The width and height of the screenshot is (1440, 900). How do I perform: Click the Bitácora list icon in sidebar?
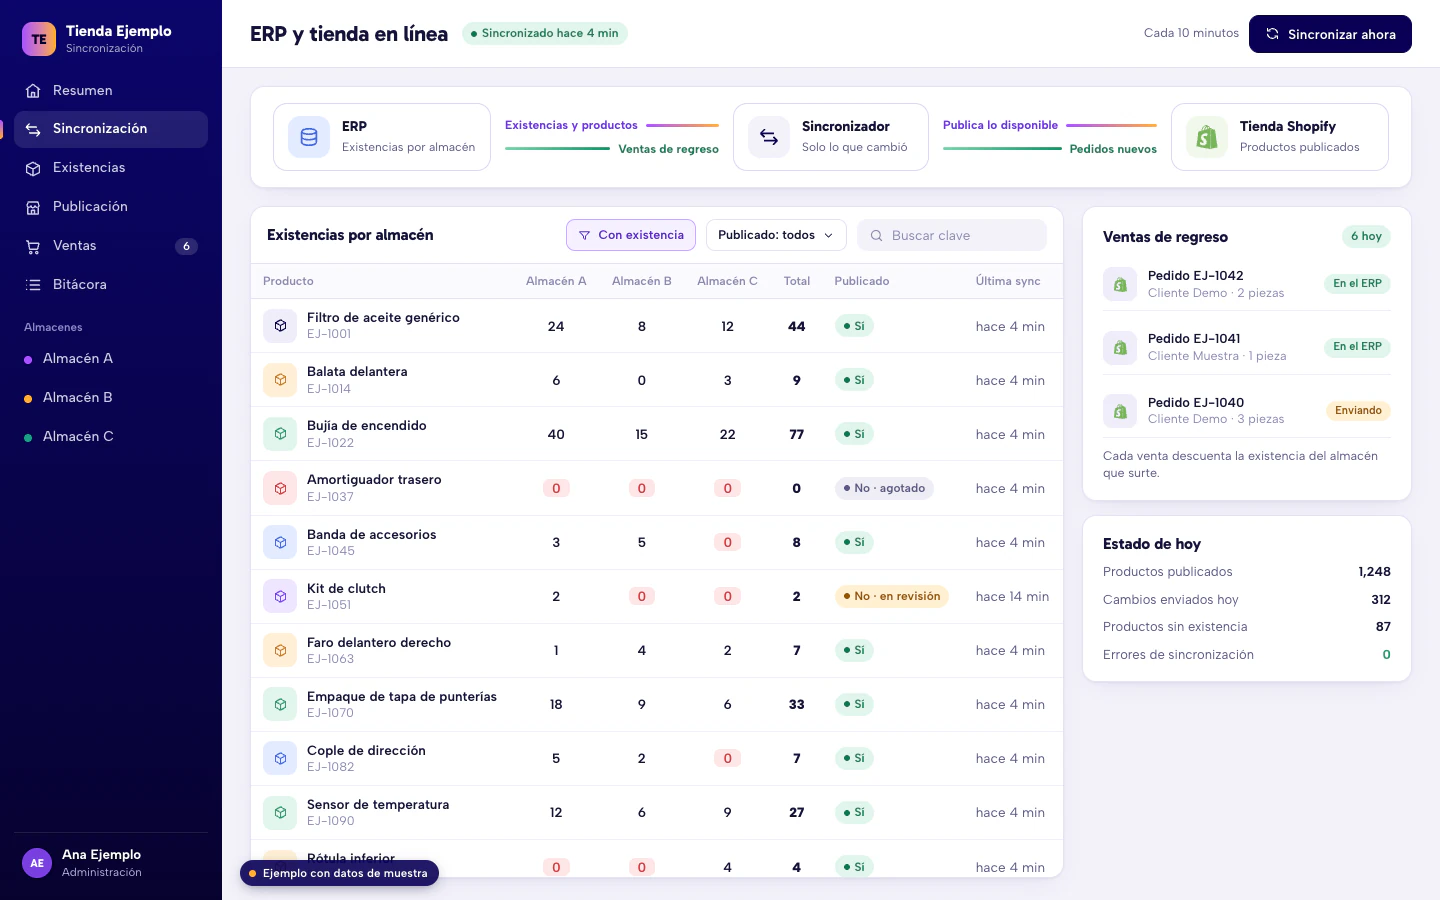point(33,285)
